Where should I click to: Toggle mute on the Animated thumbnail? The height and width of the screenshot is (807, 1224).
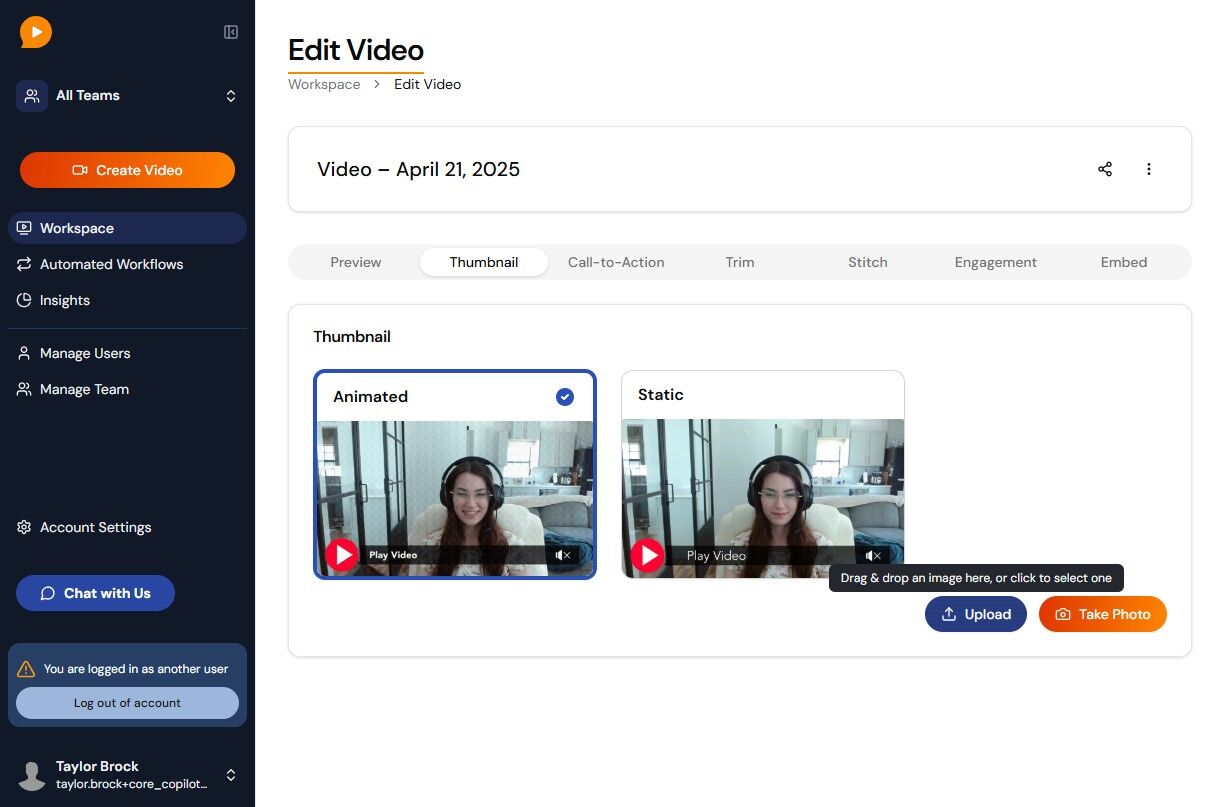(563, 555)
